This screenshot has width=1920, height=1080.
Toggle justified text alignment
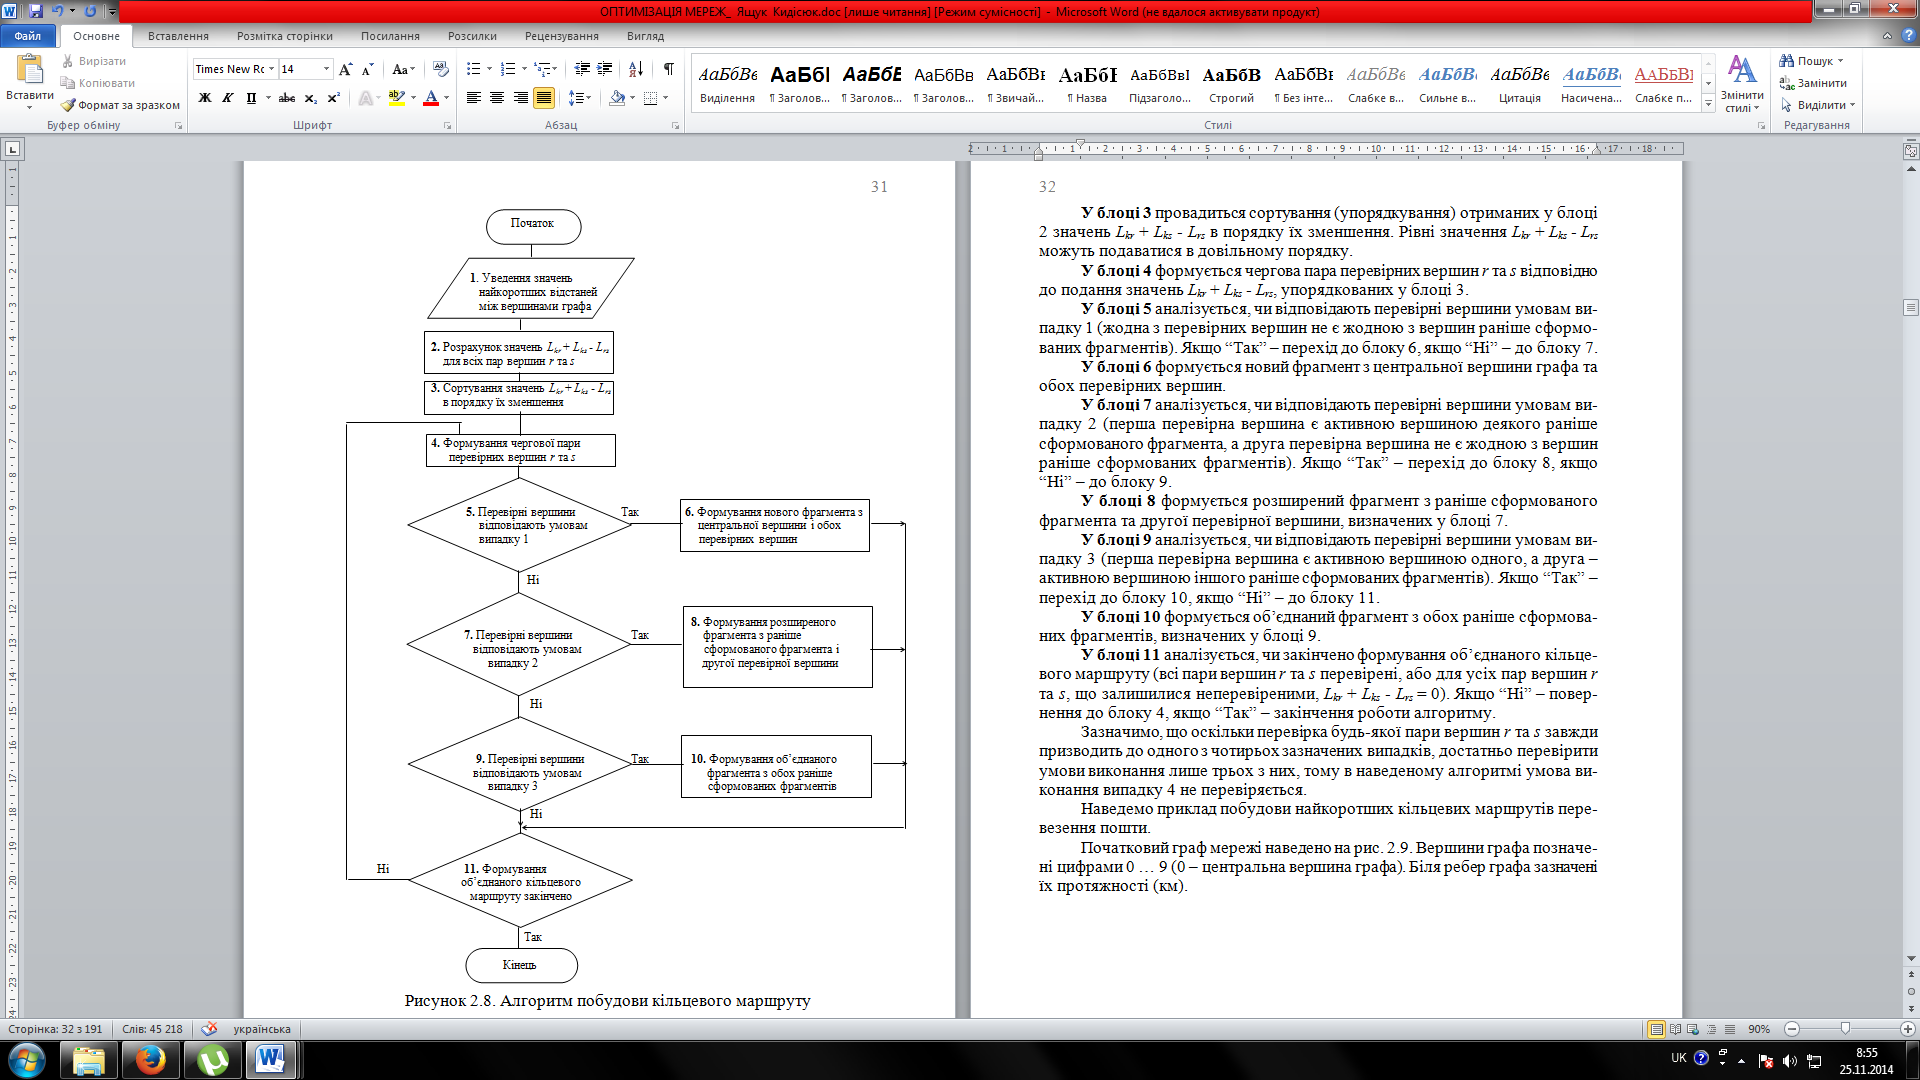point(544,98)
